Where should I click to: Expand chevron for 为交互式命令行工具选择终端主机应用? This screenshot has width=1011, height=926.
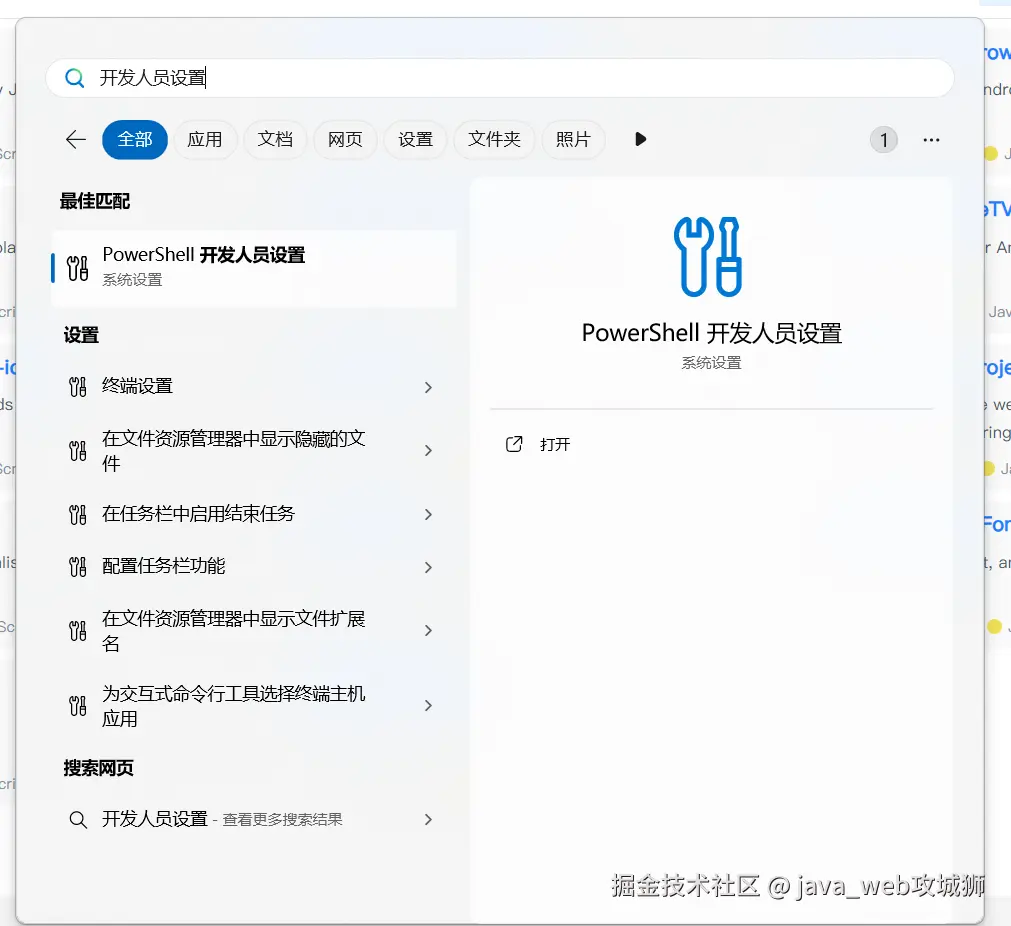[428, 706]
